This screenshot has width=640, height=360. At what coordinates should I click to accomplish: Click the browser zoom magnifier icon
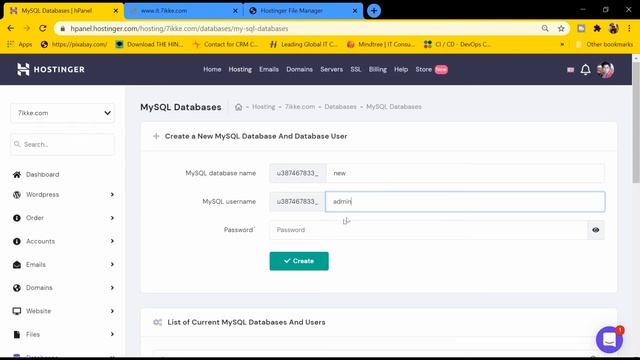(x=545, y=29)
